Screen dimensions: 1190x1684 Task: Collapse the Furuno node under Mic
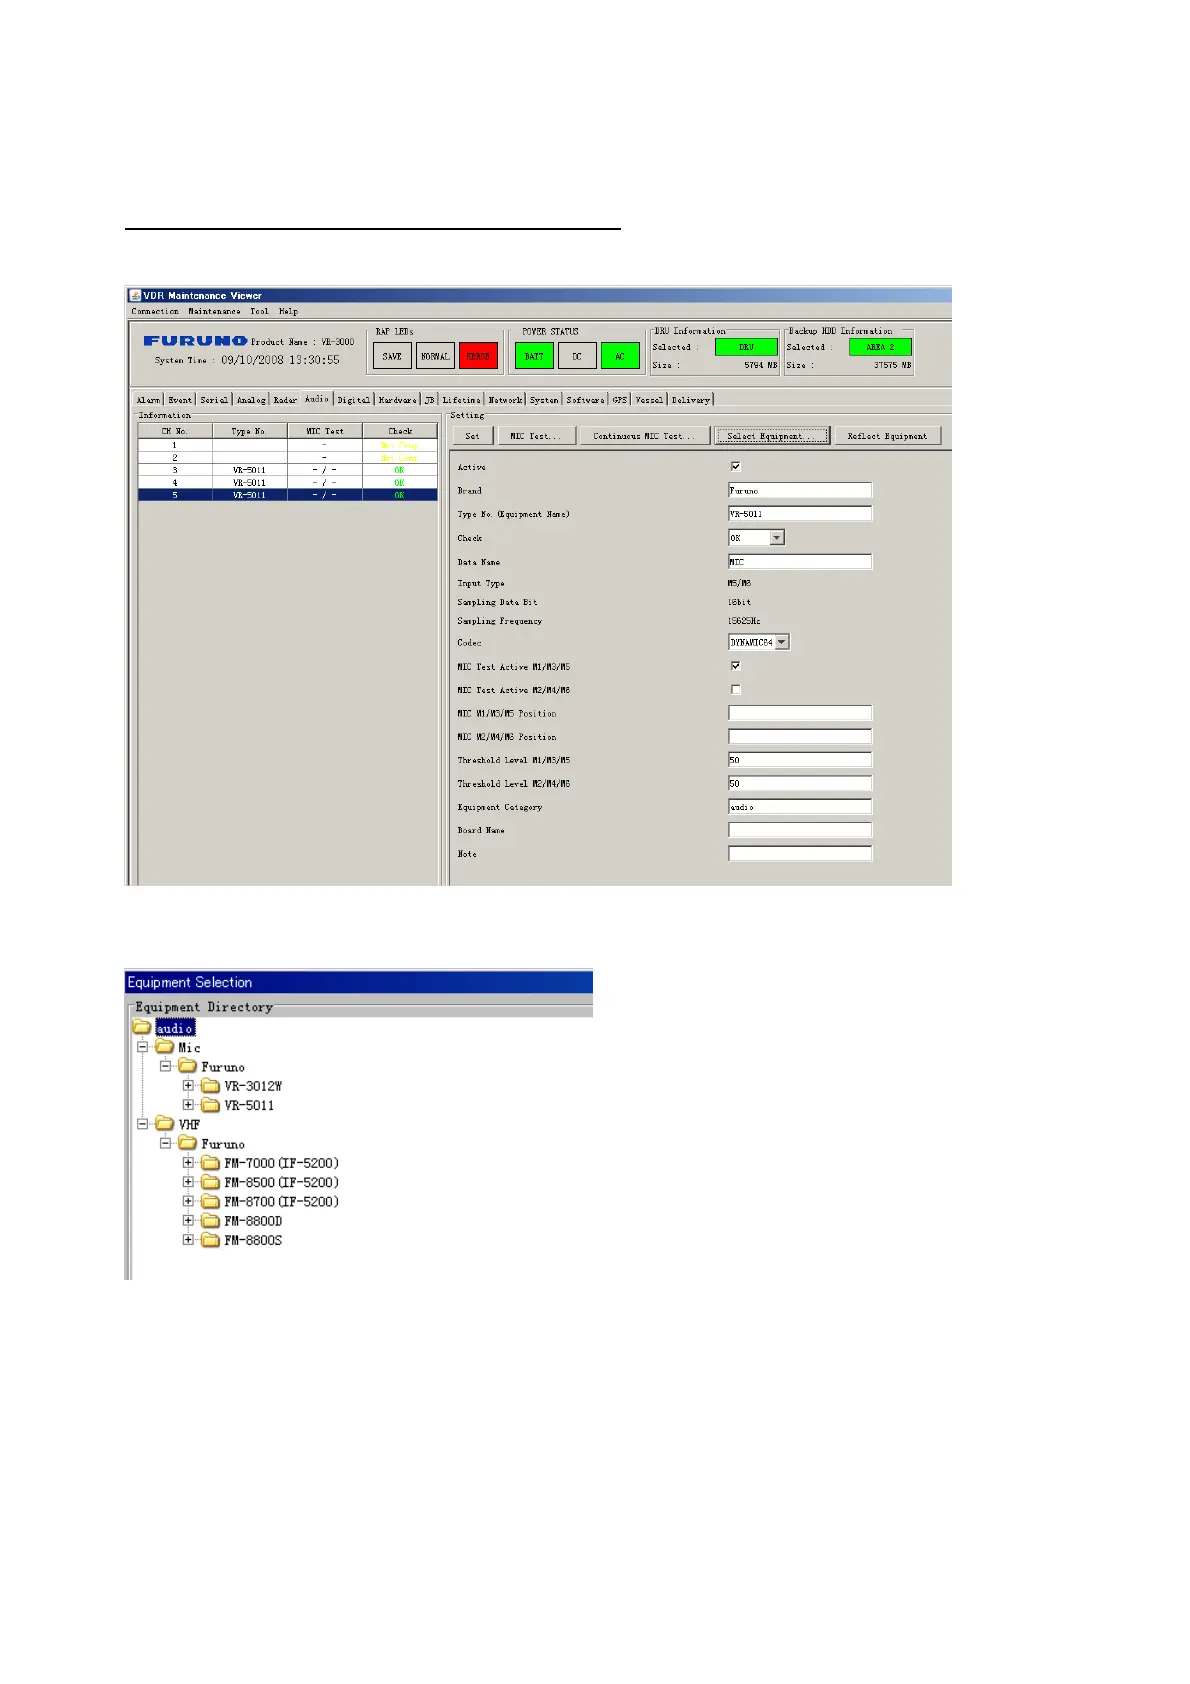click(x=166, y=1066)
